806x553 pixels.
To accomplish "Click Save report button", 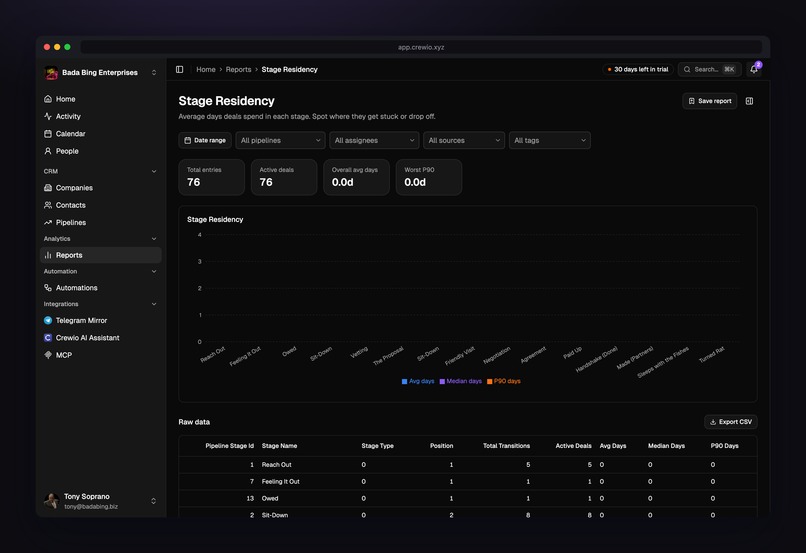I will [x=709, y=101].
